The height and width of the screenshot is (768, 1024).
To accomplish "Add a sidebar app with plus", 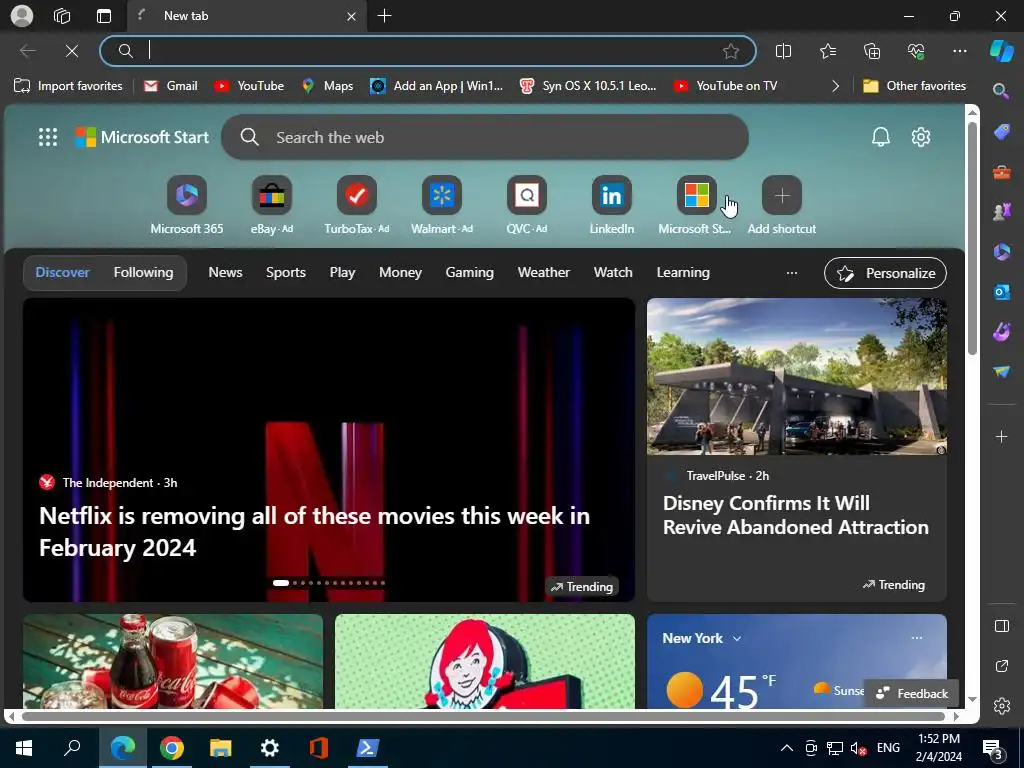I will point(1002,436).
